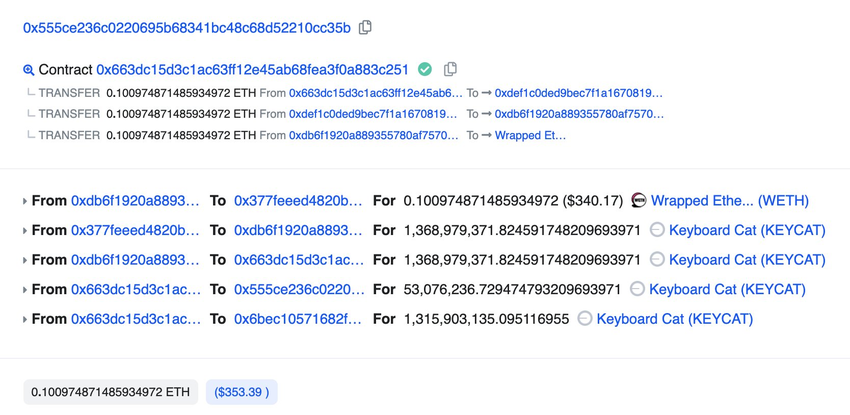The height and width of the screenshot is (415, 850).
Task: Click the green verified checkmark icon
Action: click(425, 69)
